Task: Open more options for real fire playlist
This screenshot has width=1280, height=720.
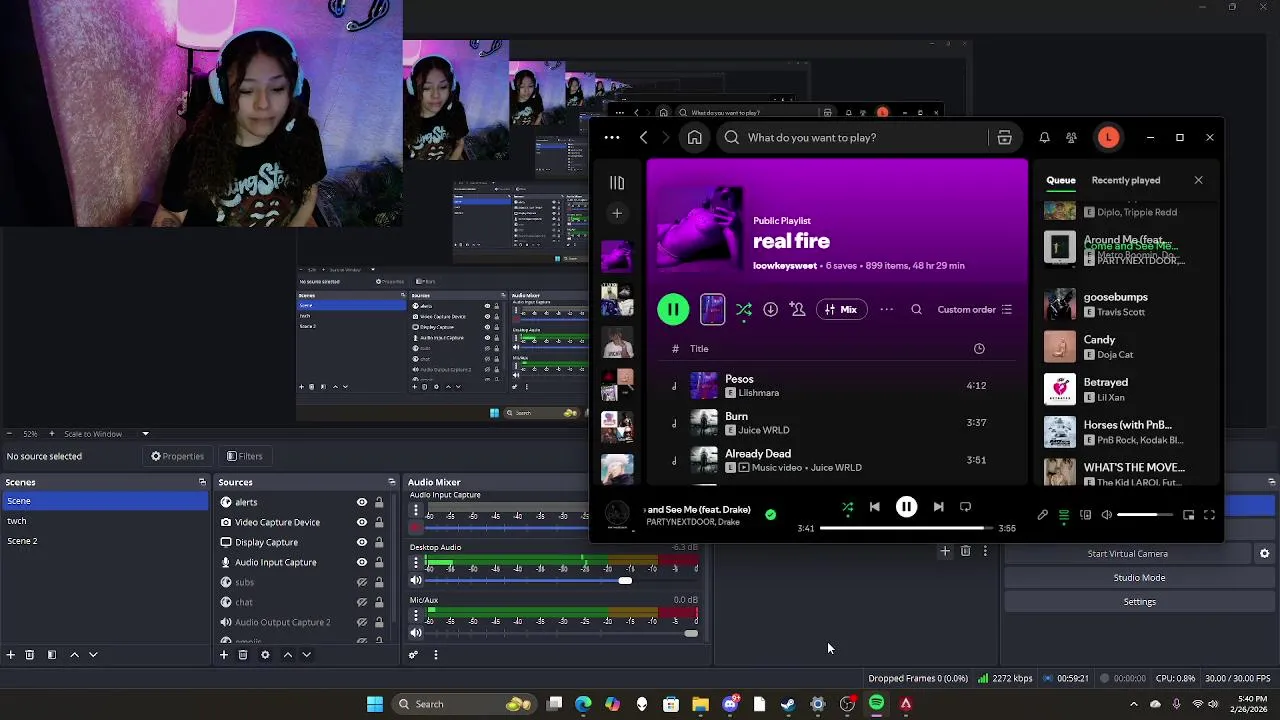Action: (x=887, y=310)
